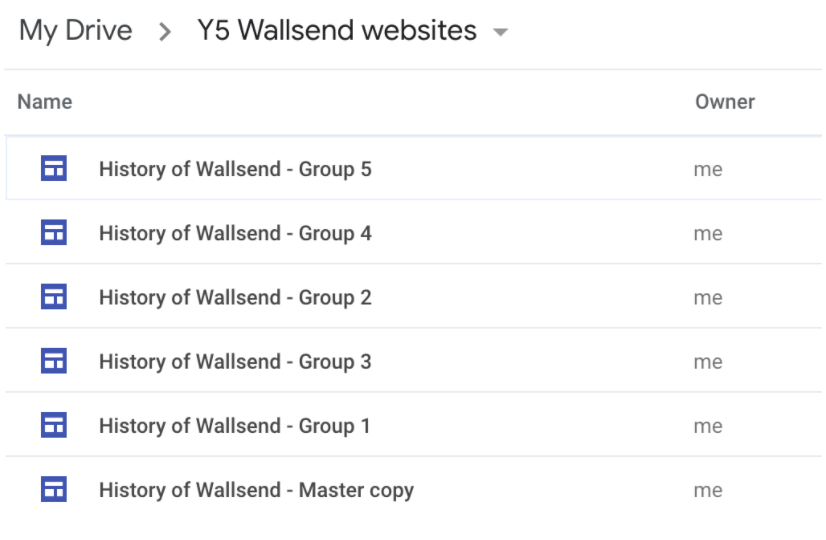
Task: Click the Sites icon for Master copy
Action: coord(54,489)
